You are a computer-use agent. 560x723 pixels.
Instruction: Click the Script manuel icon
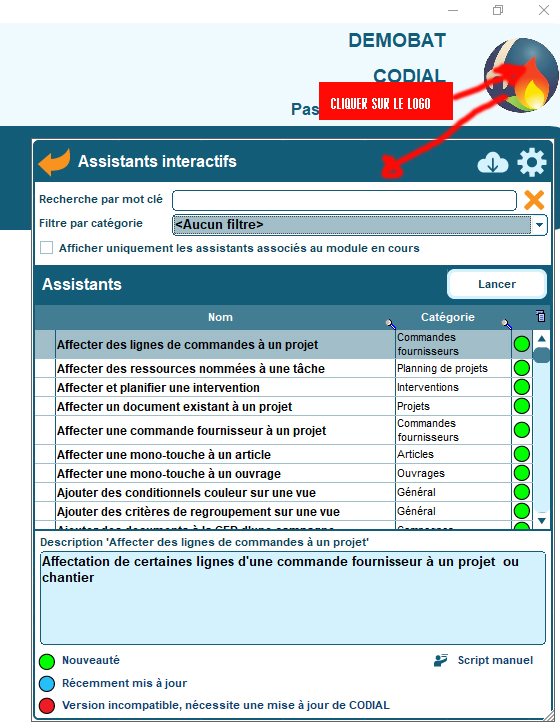coord(441,660)
